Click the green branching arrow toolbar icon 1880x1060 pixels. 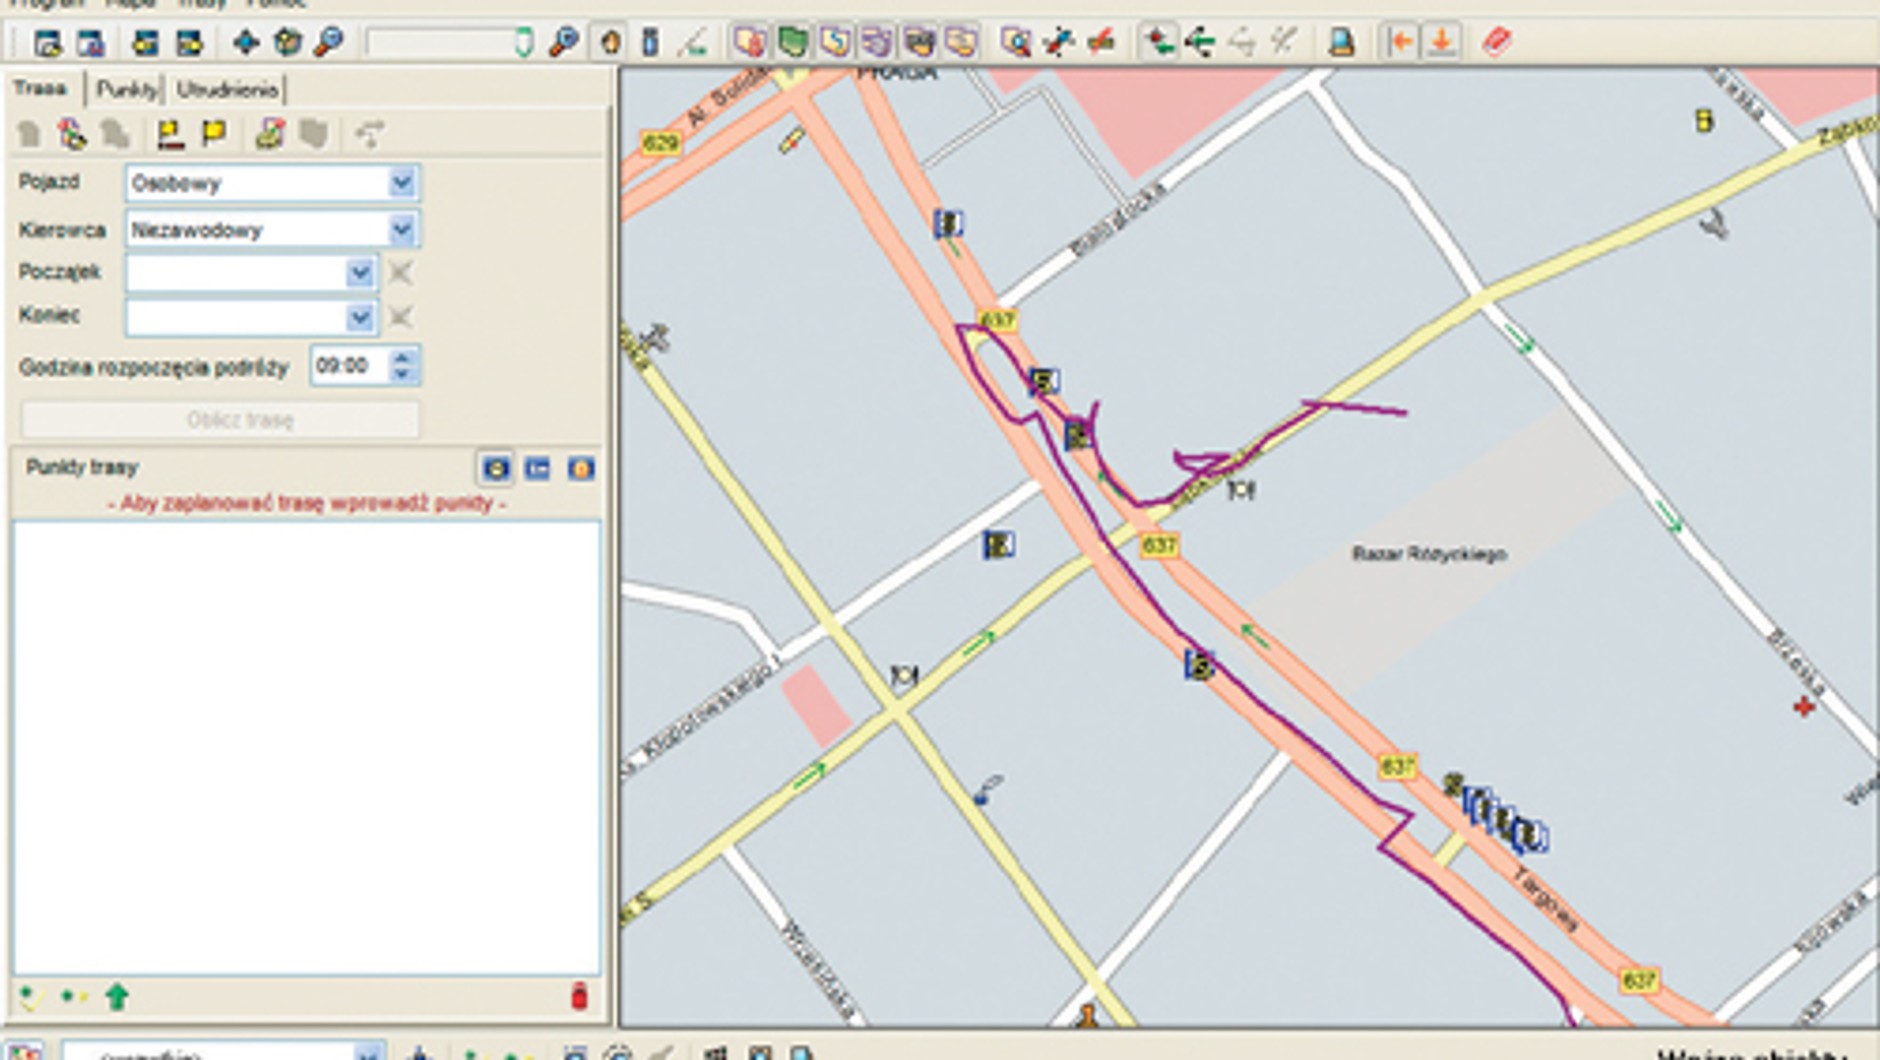click(x=1199, y=42)
